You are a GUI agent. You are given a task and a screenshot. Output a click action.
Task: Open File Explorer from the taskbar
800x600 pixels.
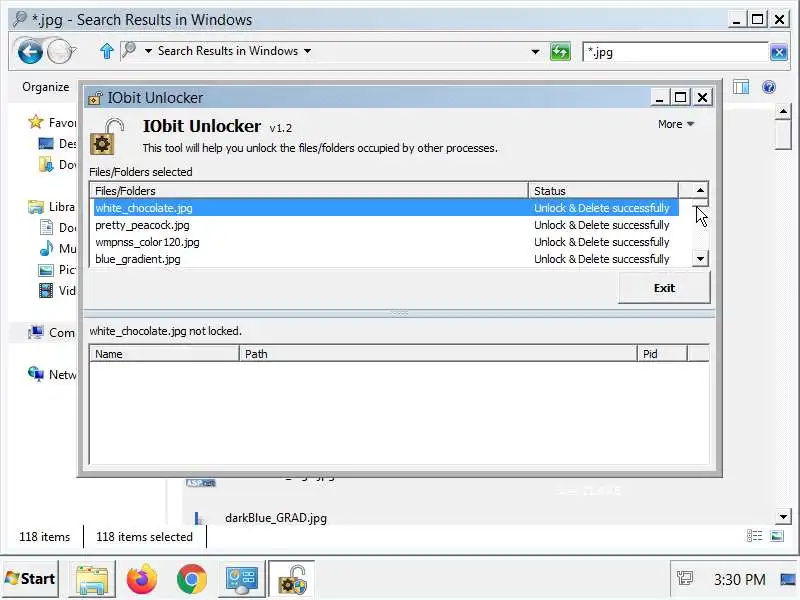92,579
